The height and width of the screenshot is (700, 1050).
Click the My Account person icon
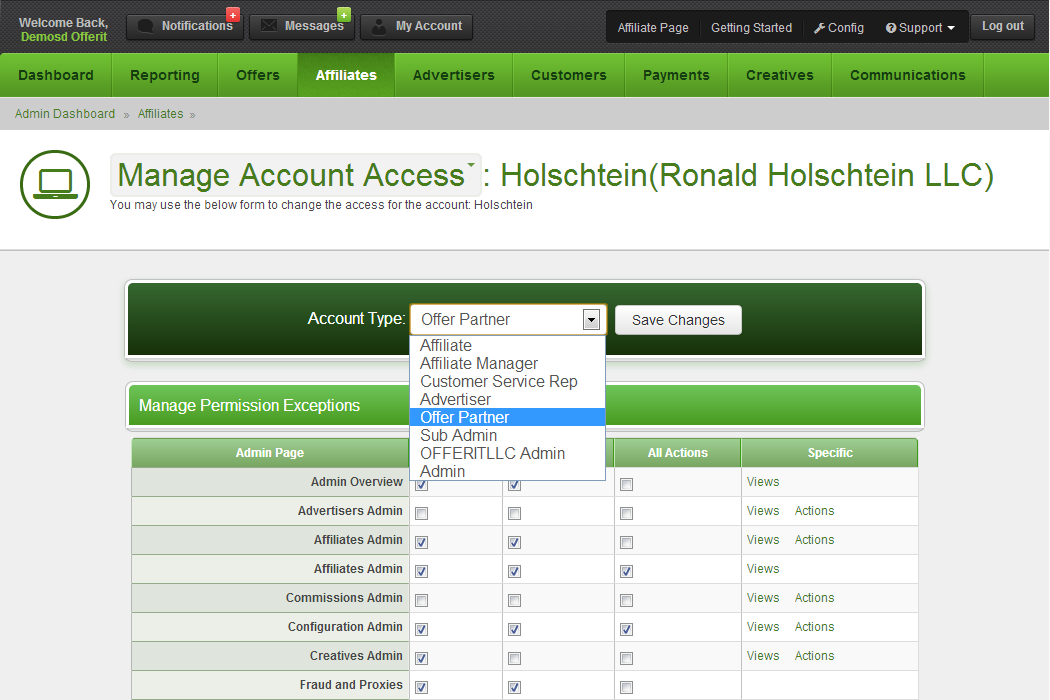(x=379, y=27)
